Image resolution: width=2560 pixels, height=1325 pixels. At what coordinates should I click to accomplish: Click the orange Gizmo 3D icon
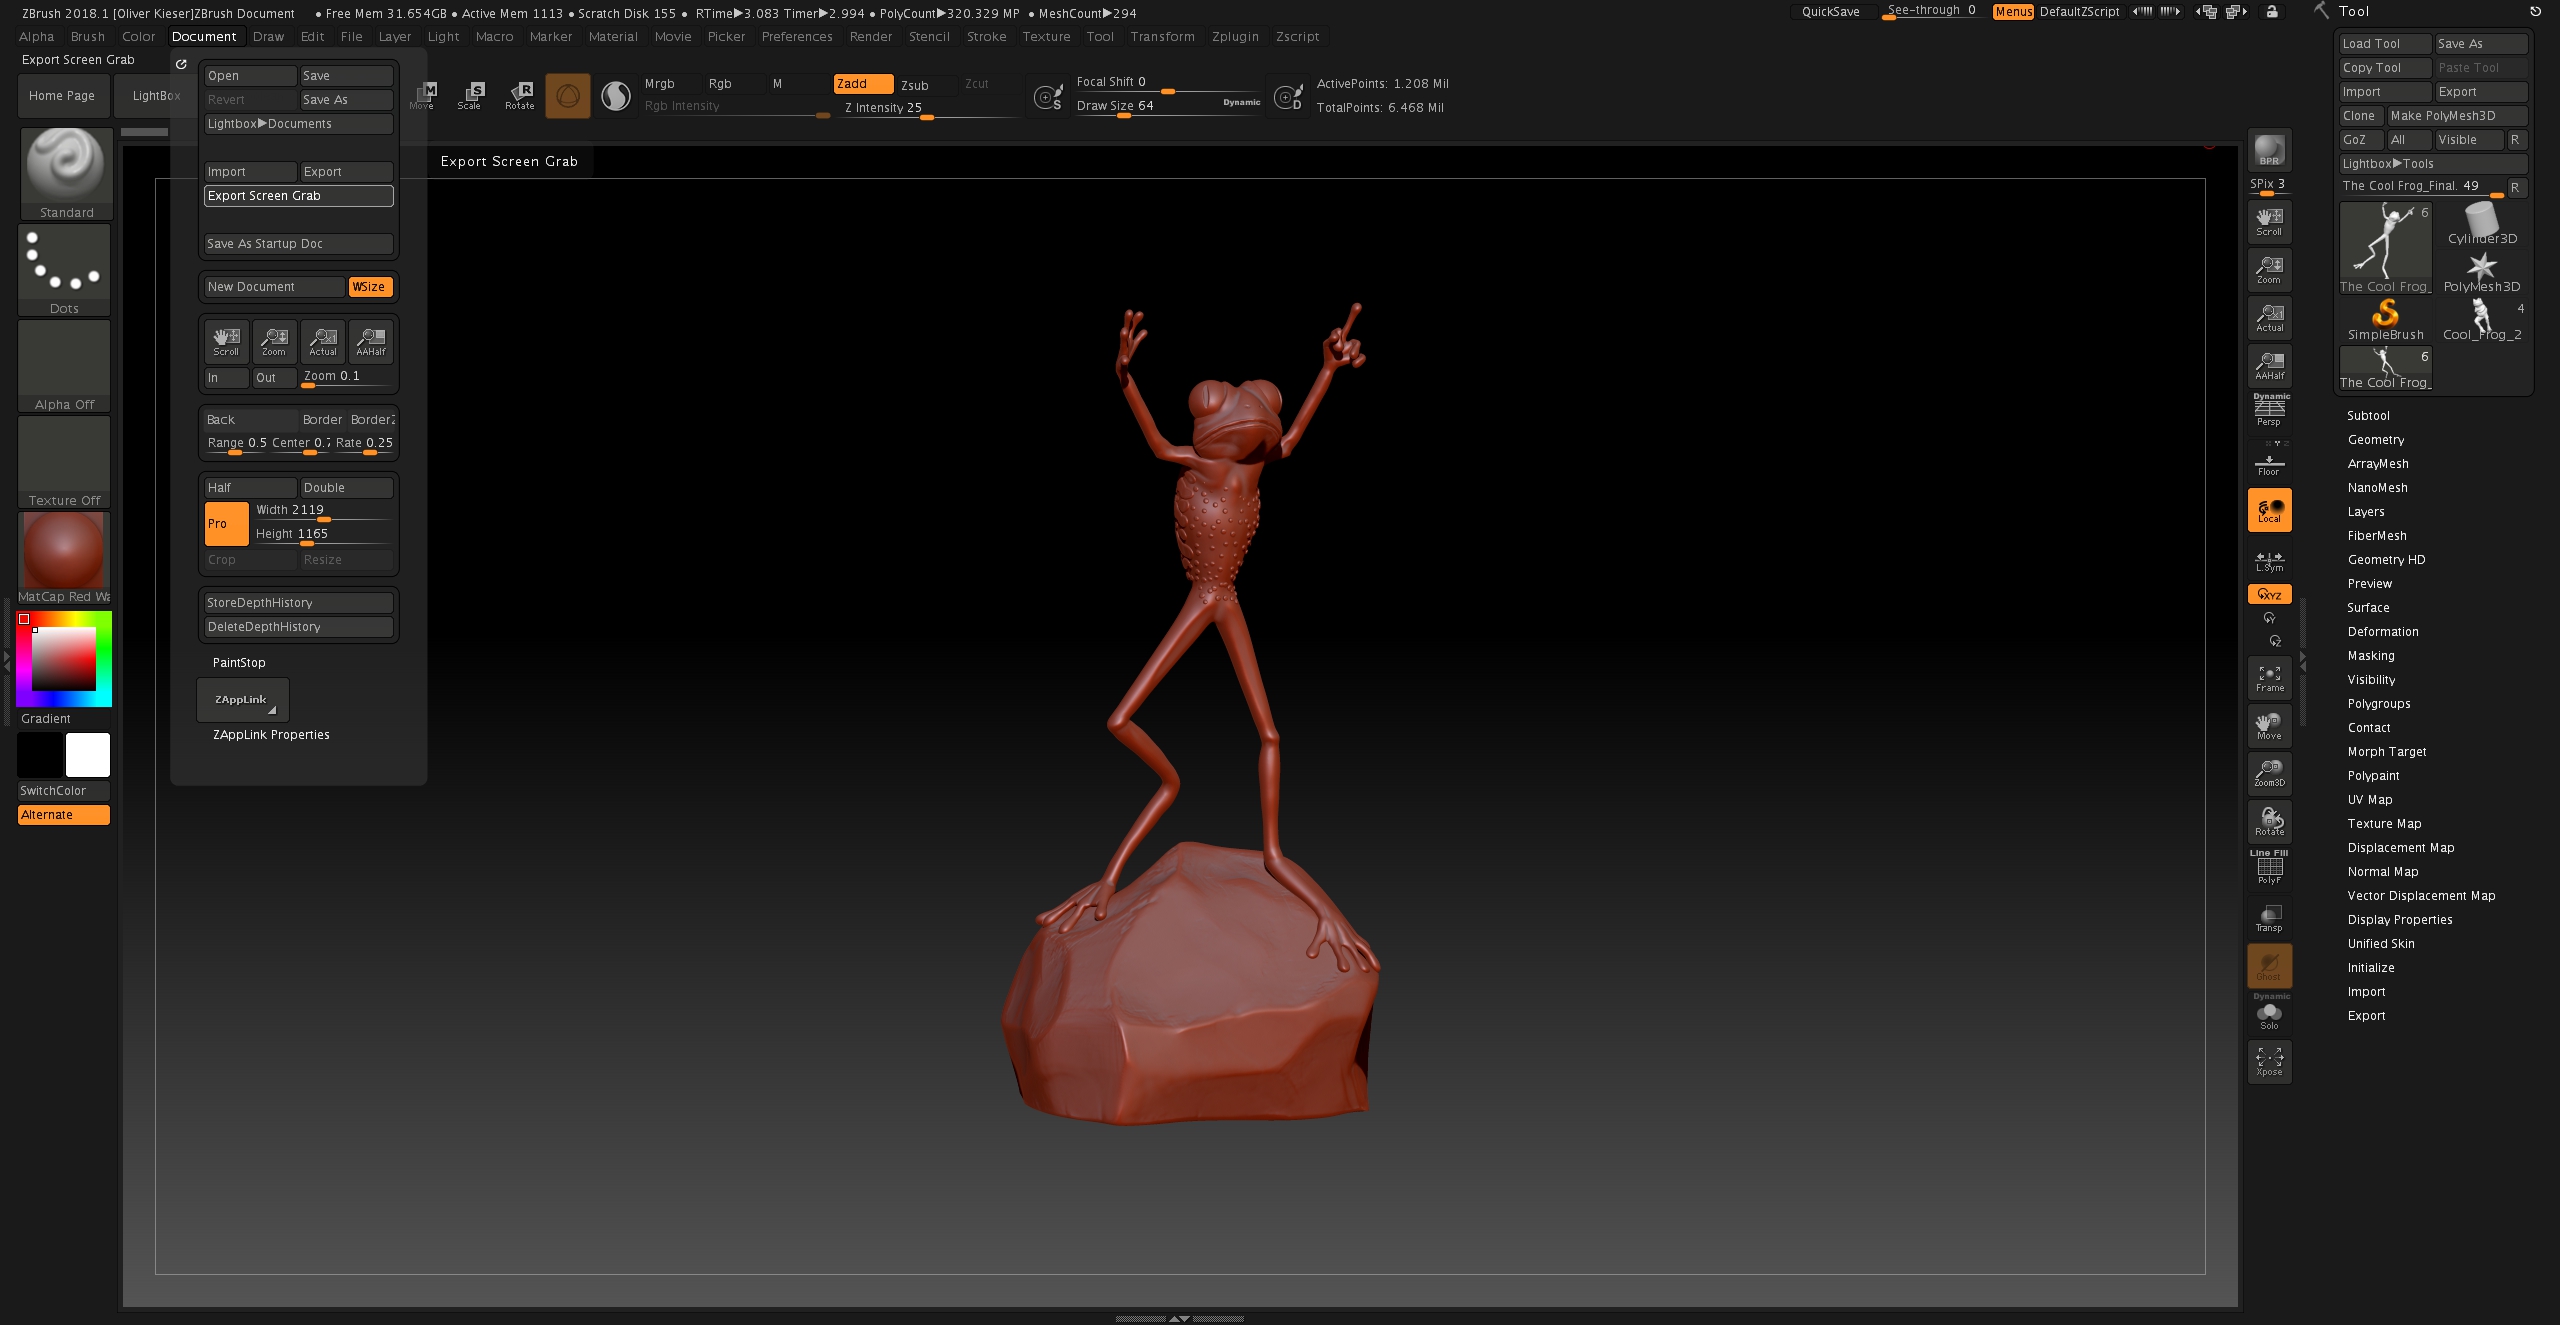[x=568, y=96]
